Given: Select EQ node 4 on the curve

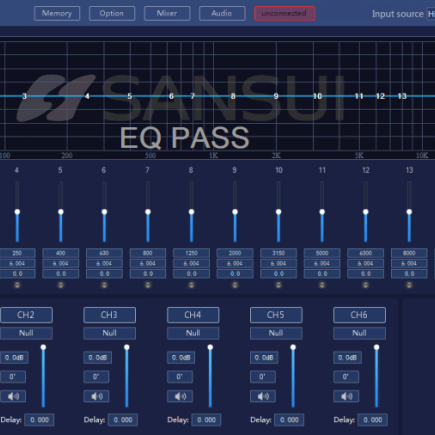Looking at the screenshot, I should [x=87, y=96].
